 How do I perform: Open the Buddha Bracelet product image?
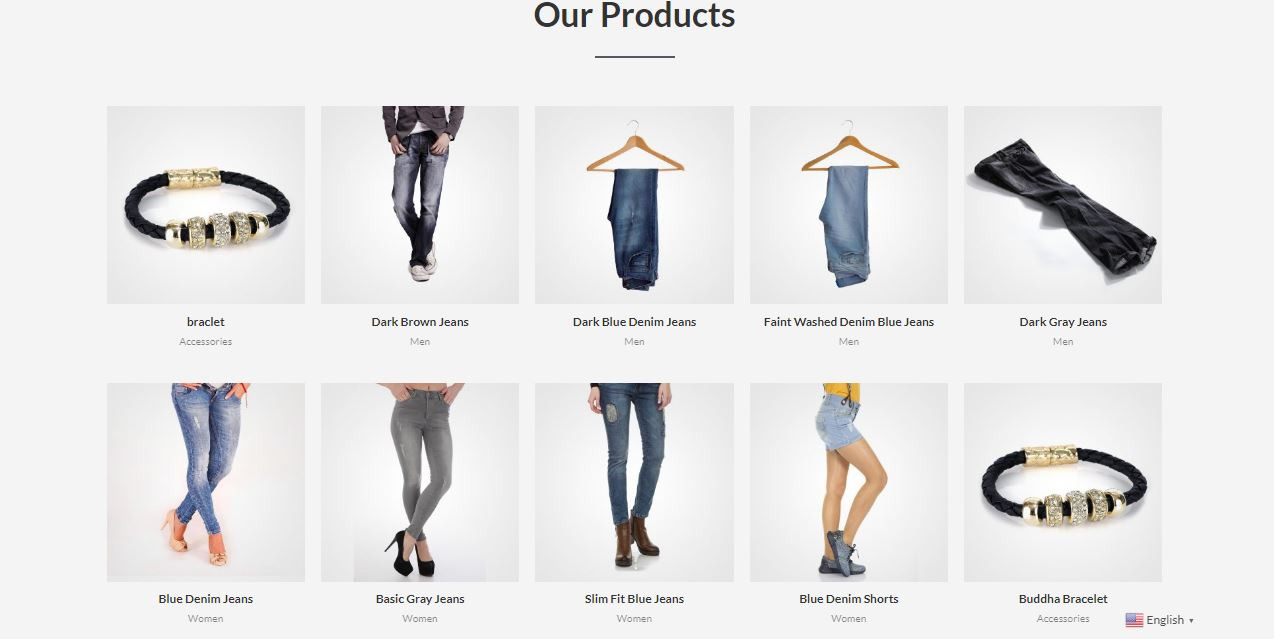[x=1063, y=482]
